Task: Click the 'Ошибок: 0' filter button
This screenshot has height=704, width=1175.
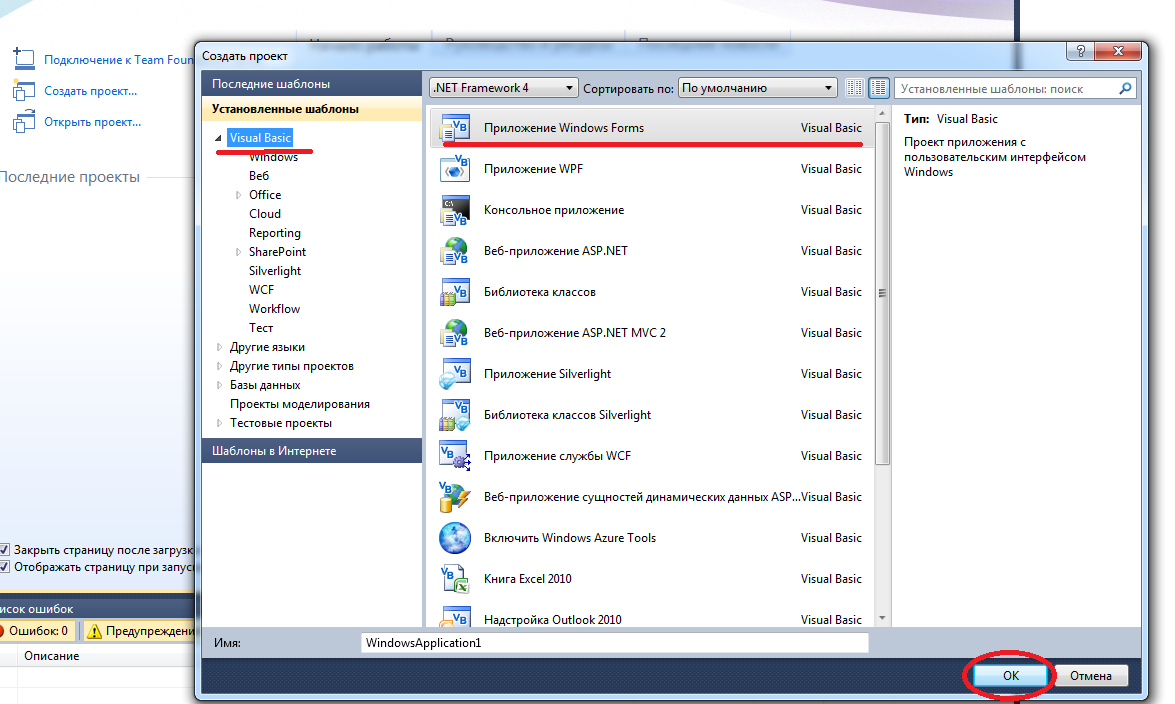Action: point(37,631)
